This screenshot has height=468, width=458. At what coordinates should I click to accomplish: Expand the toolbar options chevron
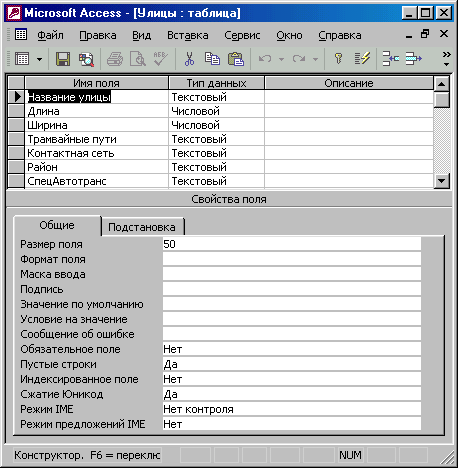[446, 59]
